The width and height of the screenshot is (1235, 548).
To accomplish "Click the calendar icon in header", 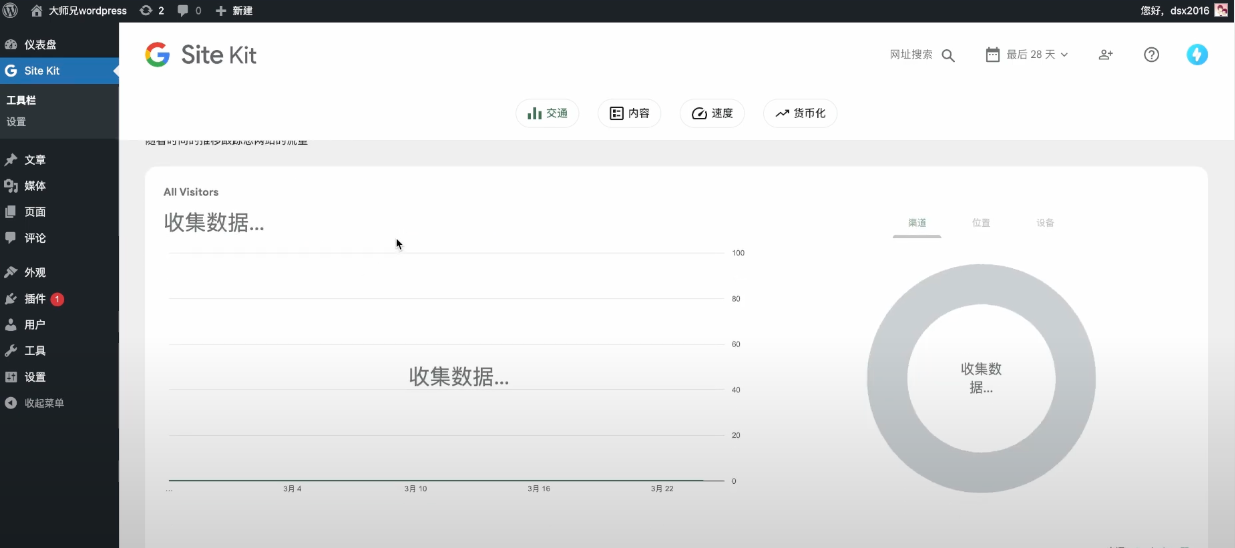I will click(993, 55).
